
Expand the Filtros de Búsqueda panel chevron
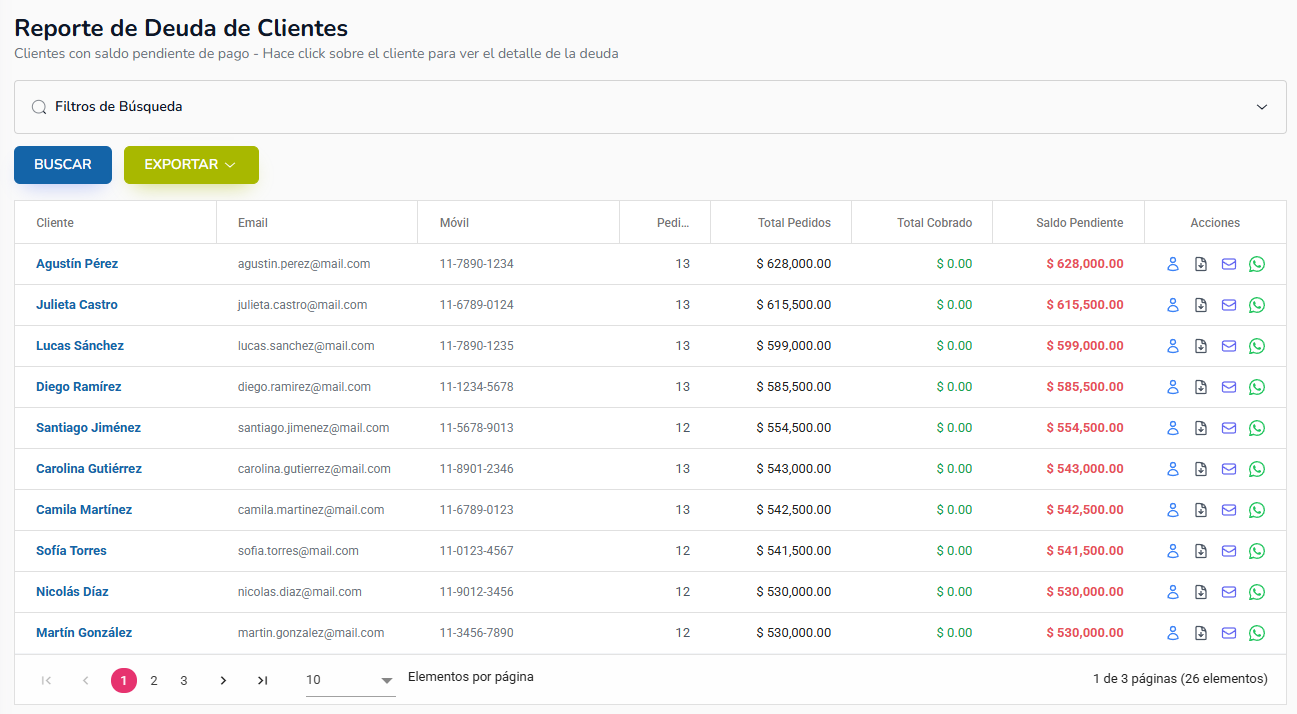(x=1262, y=107)
